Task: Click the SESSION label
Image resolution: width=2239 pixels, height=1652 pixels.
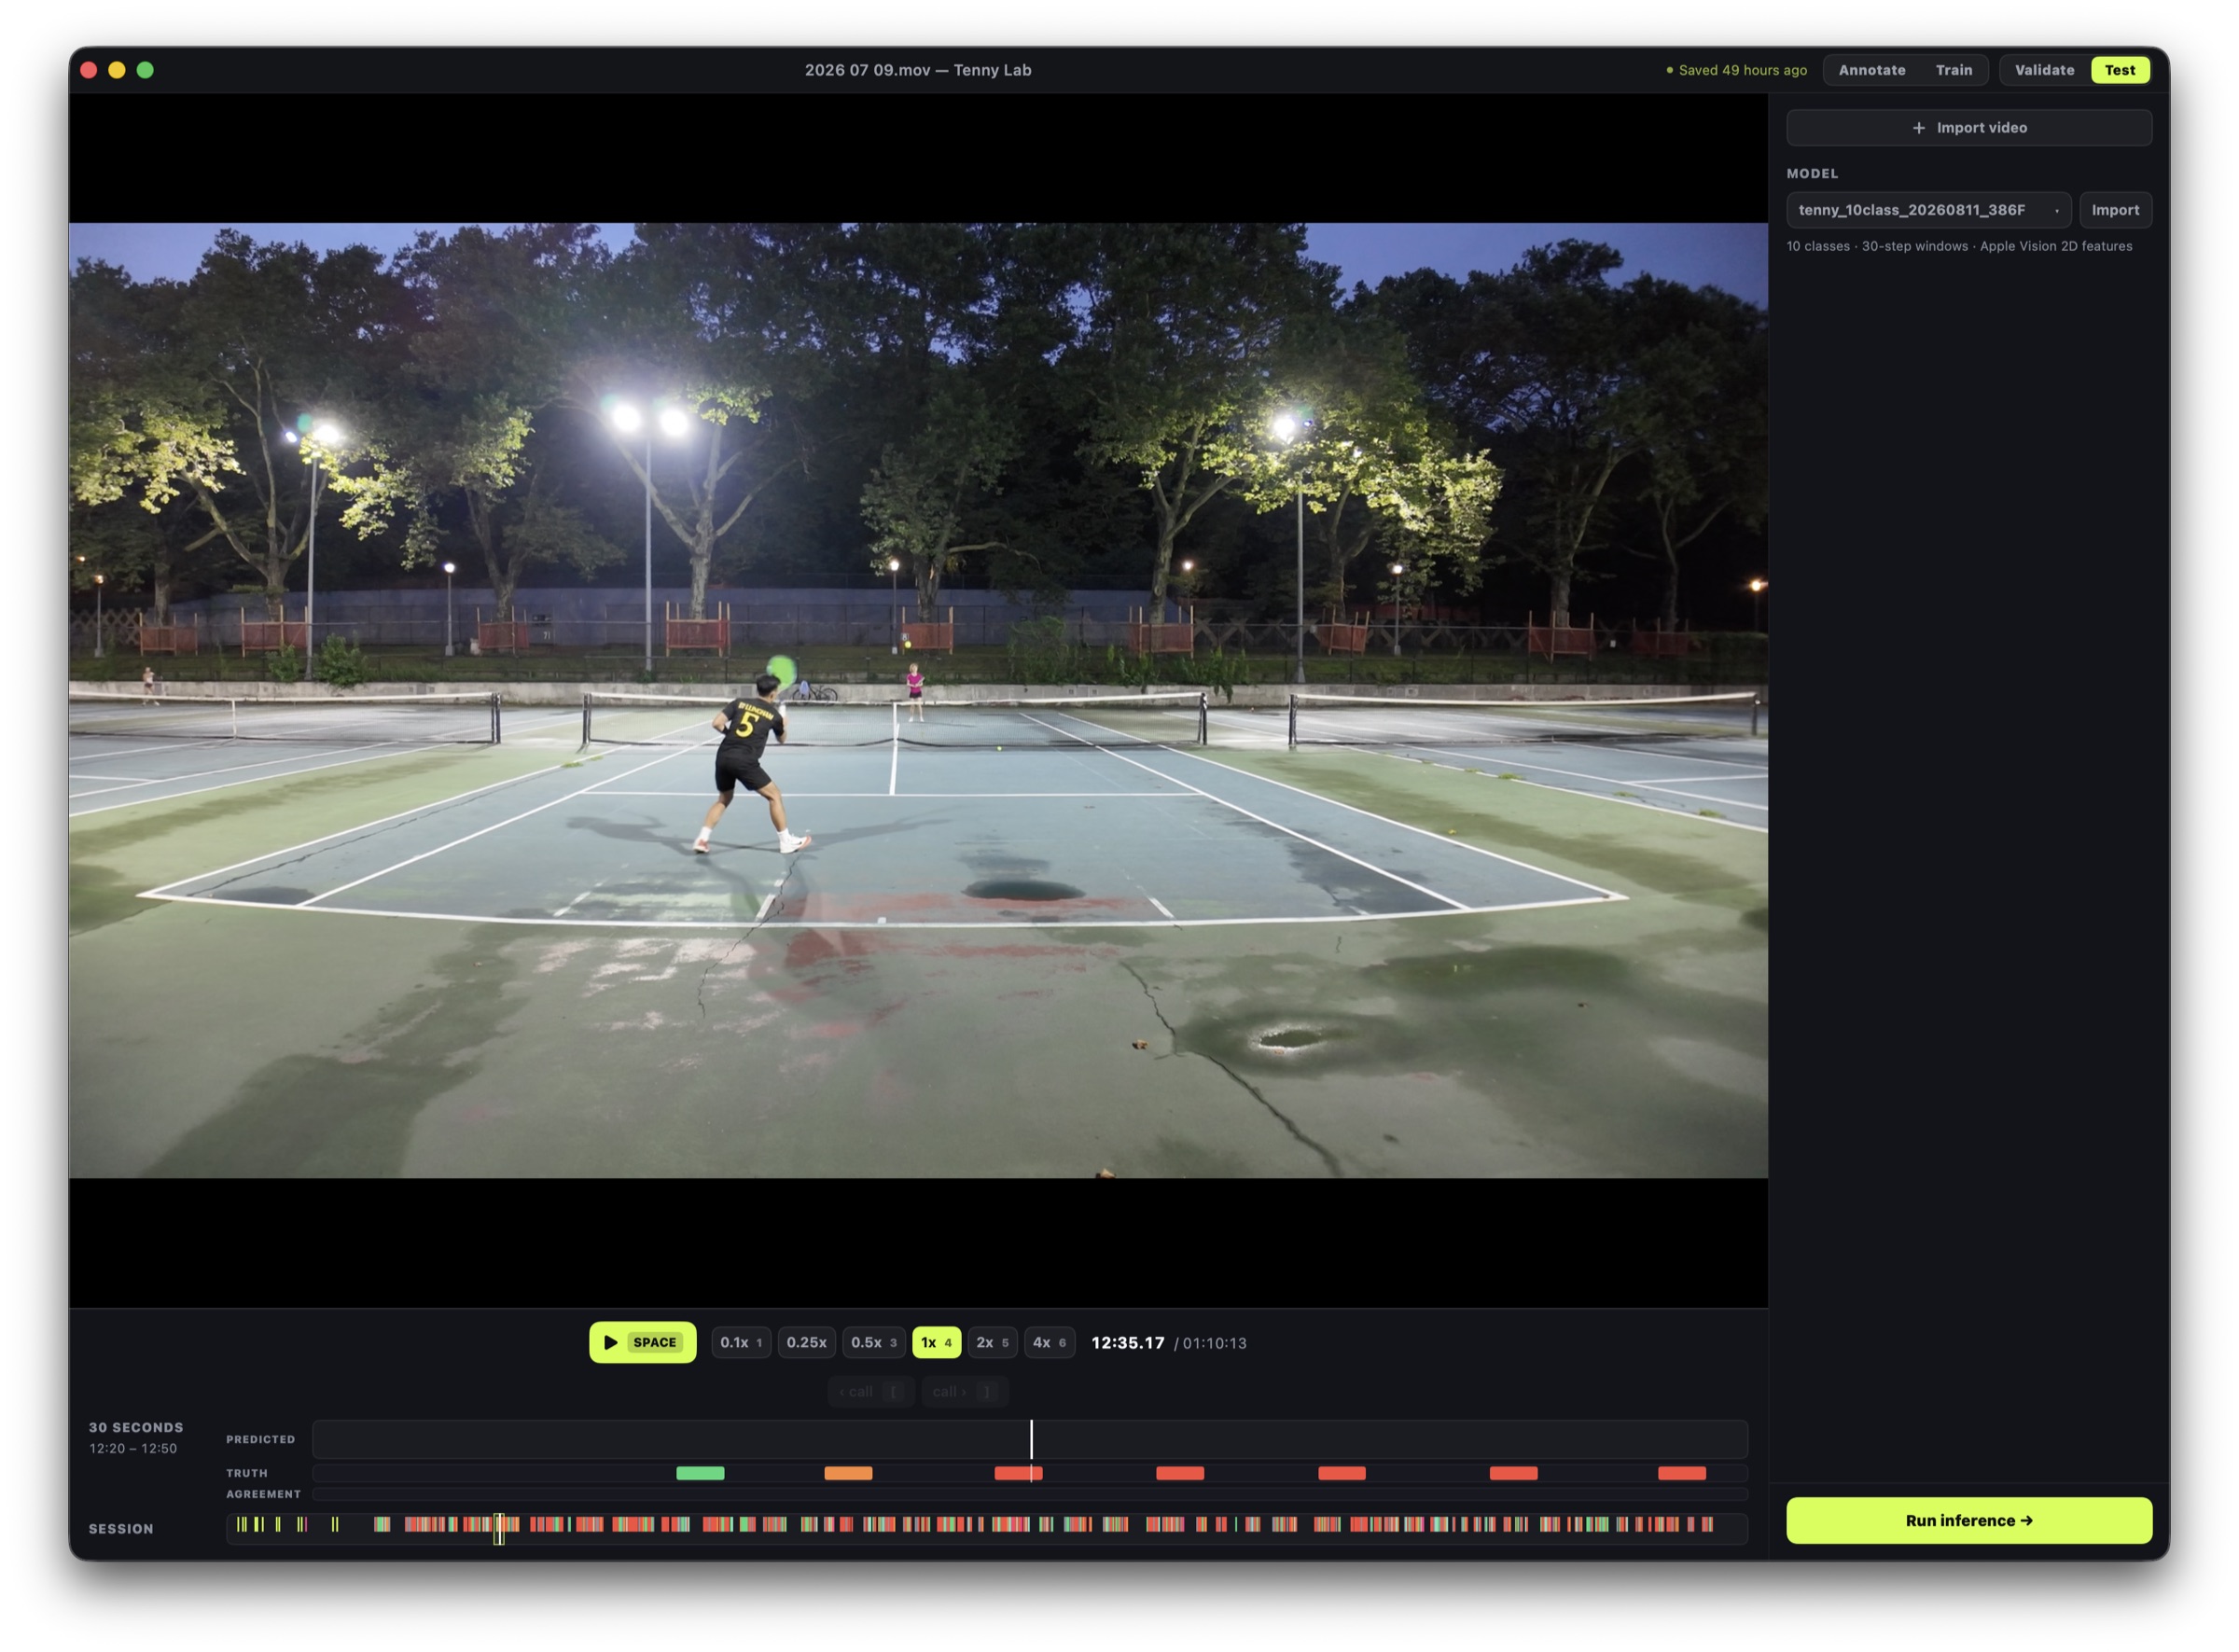Action: [121, 1528]
